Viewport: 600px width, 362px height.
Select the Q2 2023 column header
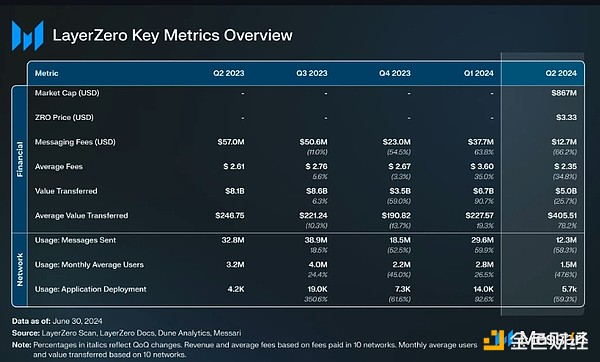[228, 73]
